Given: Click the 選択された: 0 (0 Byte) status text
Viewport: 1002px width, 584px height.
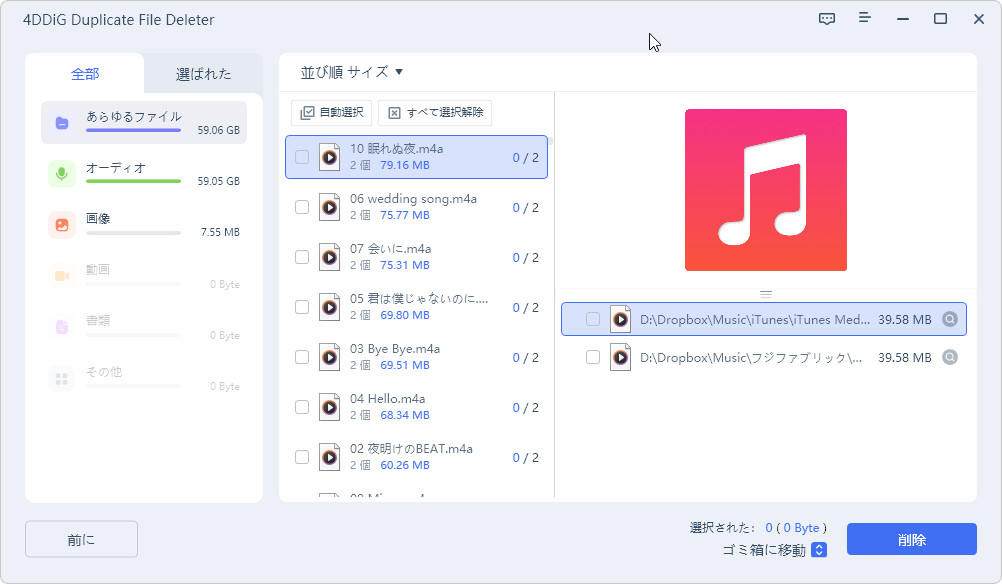Looking at the screenshot, I should pyautogui.click(x=758, y=528).
